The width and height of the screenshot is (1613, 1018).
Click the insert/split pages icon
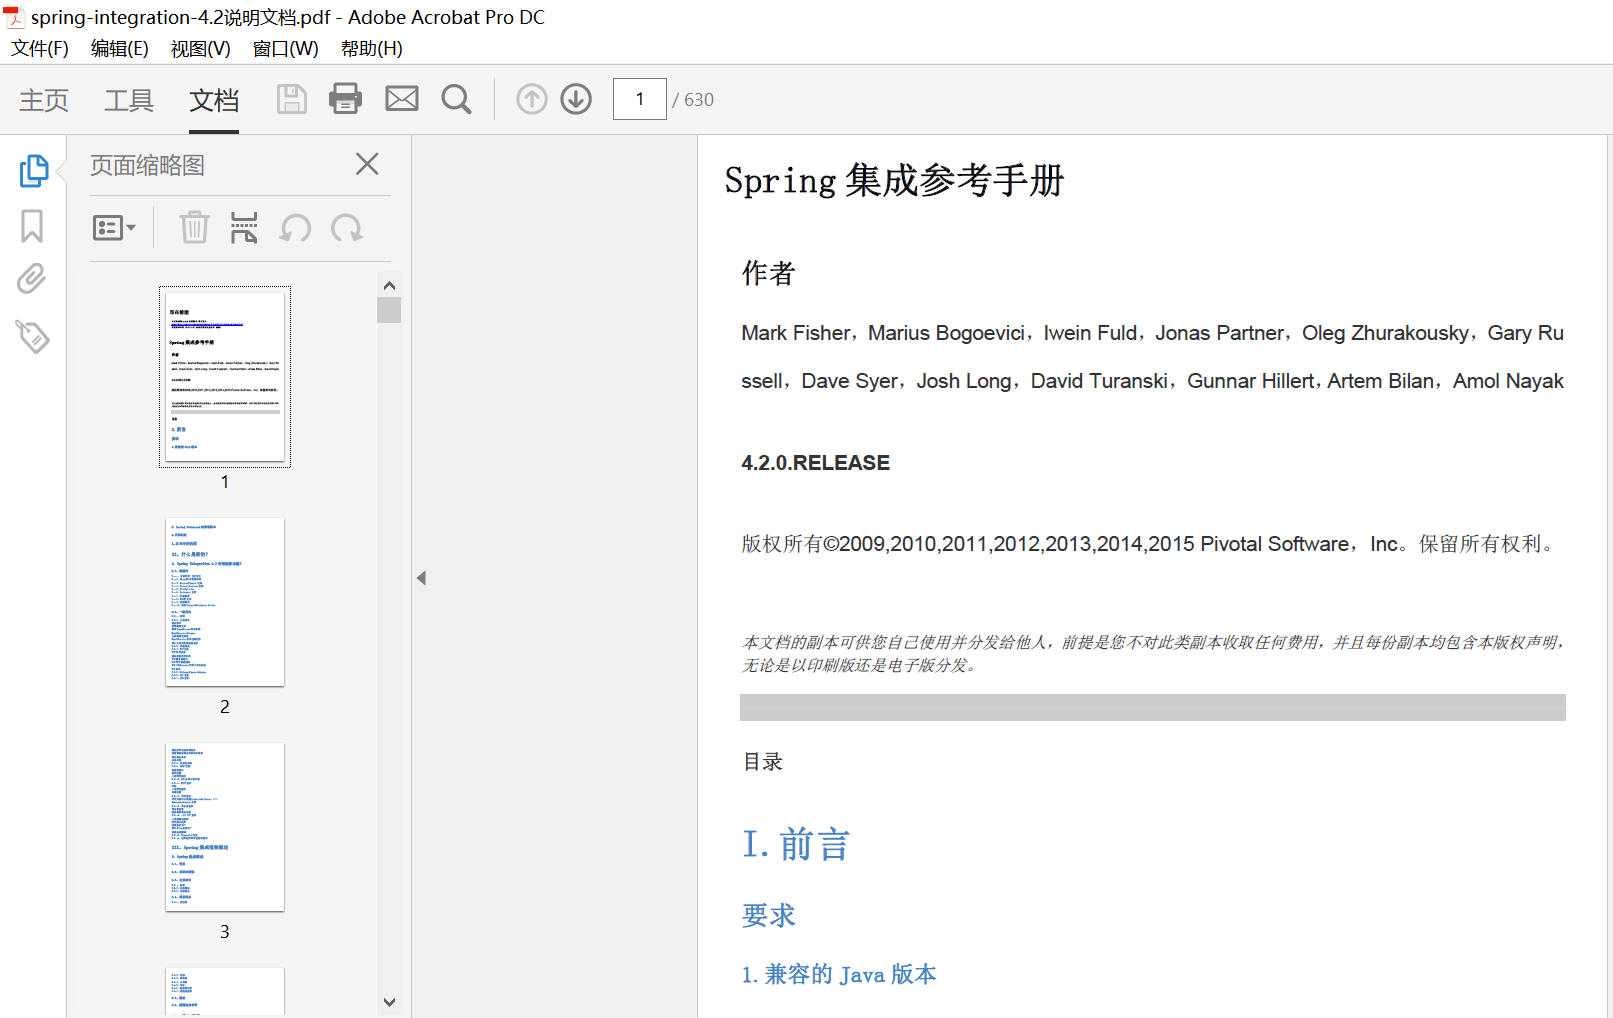[244, 228]
